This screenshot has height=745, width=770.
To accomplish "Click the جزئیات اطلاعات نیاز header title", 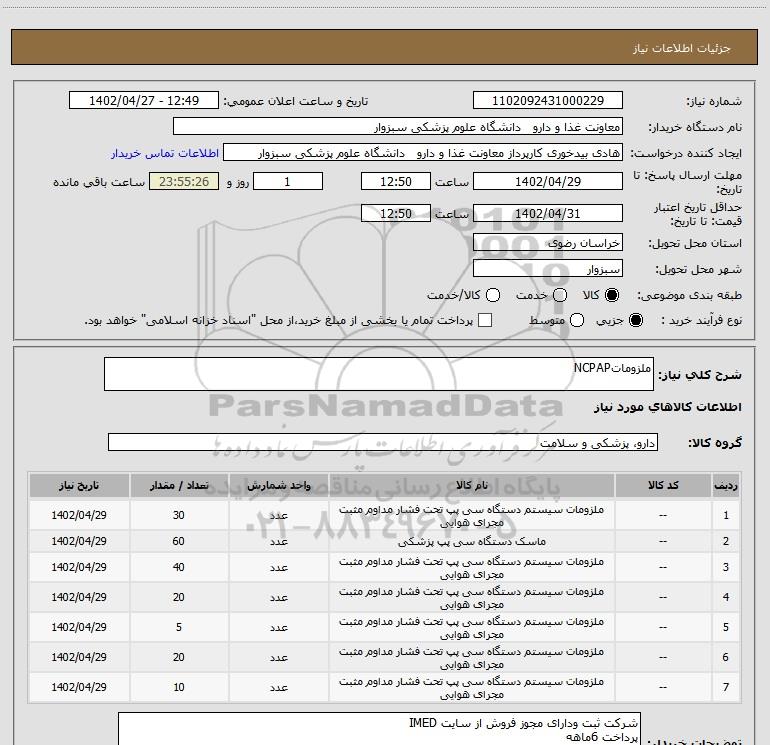I will click(x=682, y=48).
